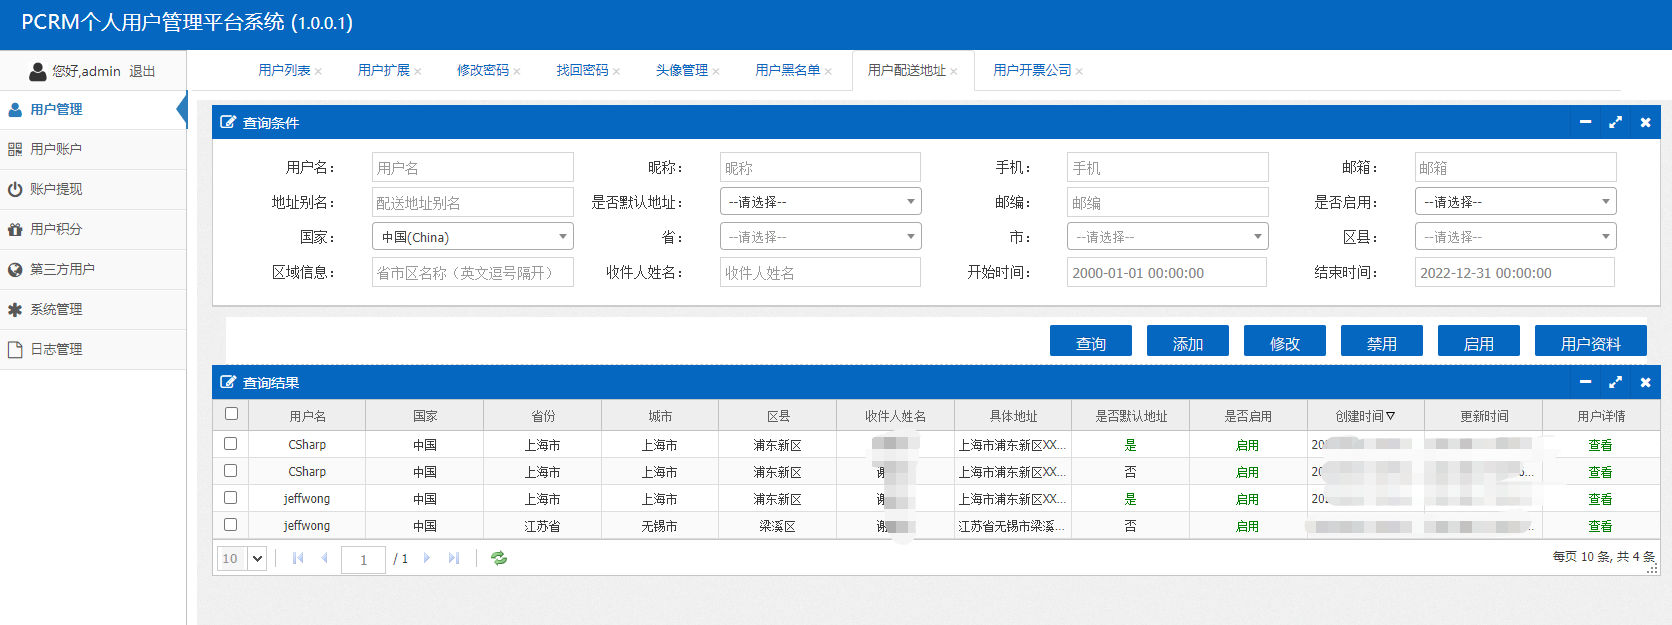Click the next page arrow icon
1672x625 pixels.
(x=427, y=559)
